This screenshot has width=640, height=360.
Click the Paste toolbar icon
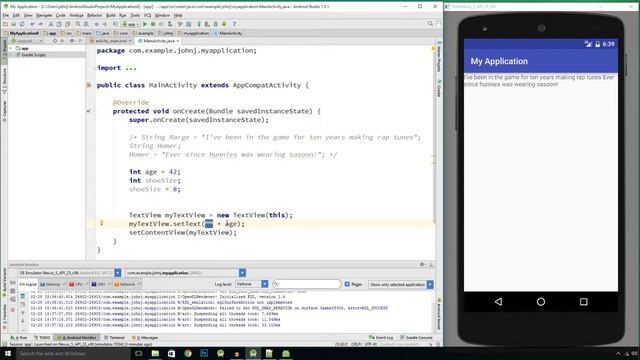tap(67, 24)
